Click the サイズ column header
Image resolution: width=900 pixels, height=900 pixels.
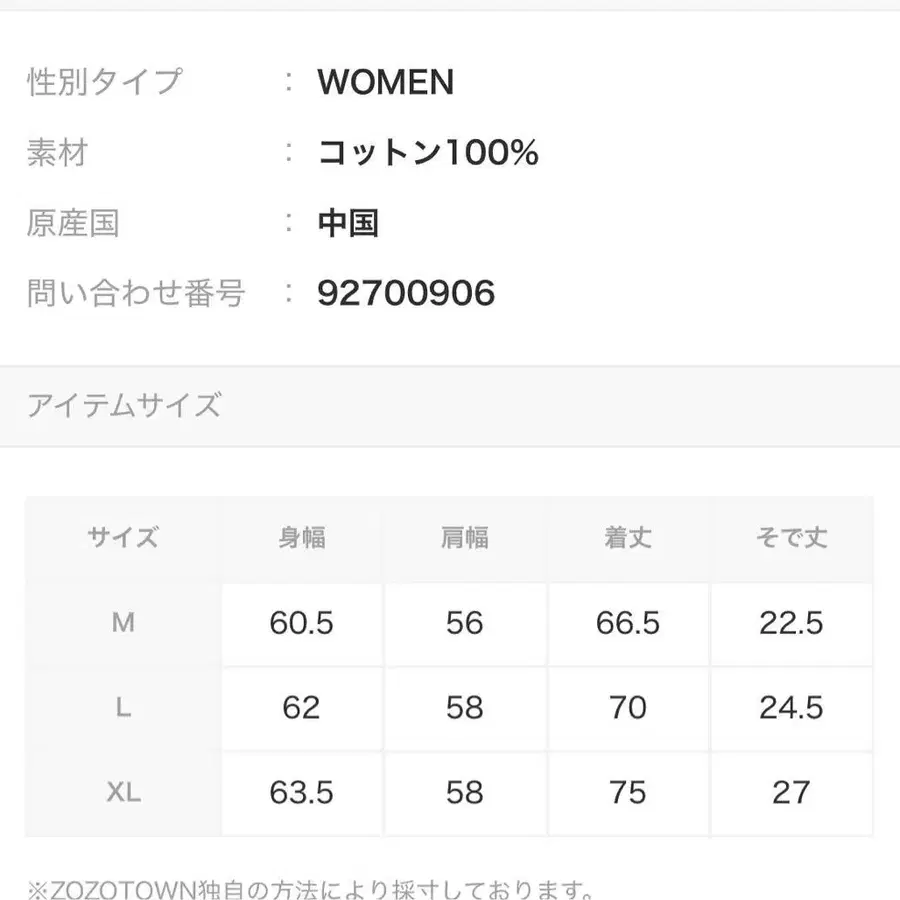(123, 538)
